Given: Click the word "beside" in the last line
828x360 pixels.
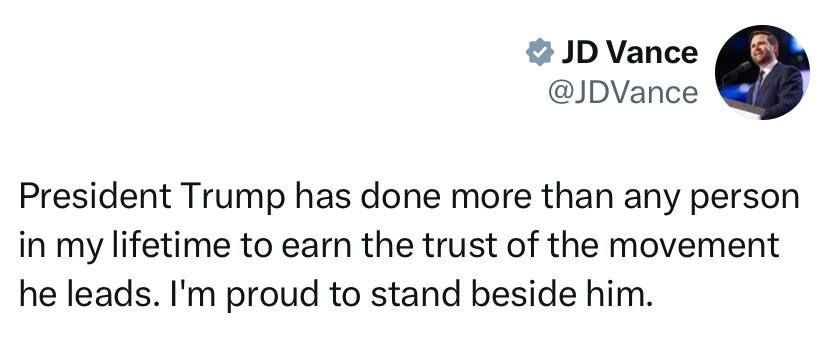Looking at the screenshot, I should [523, 295].
